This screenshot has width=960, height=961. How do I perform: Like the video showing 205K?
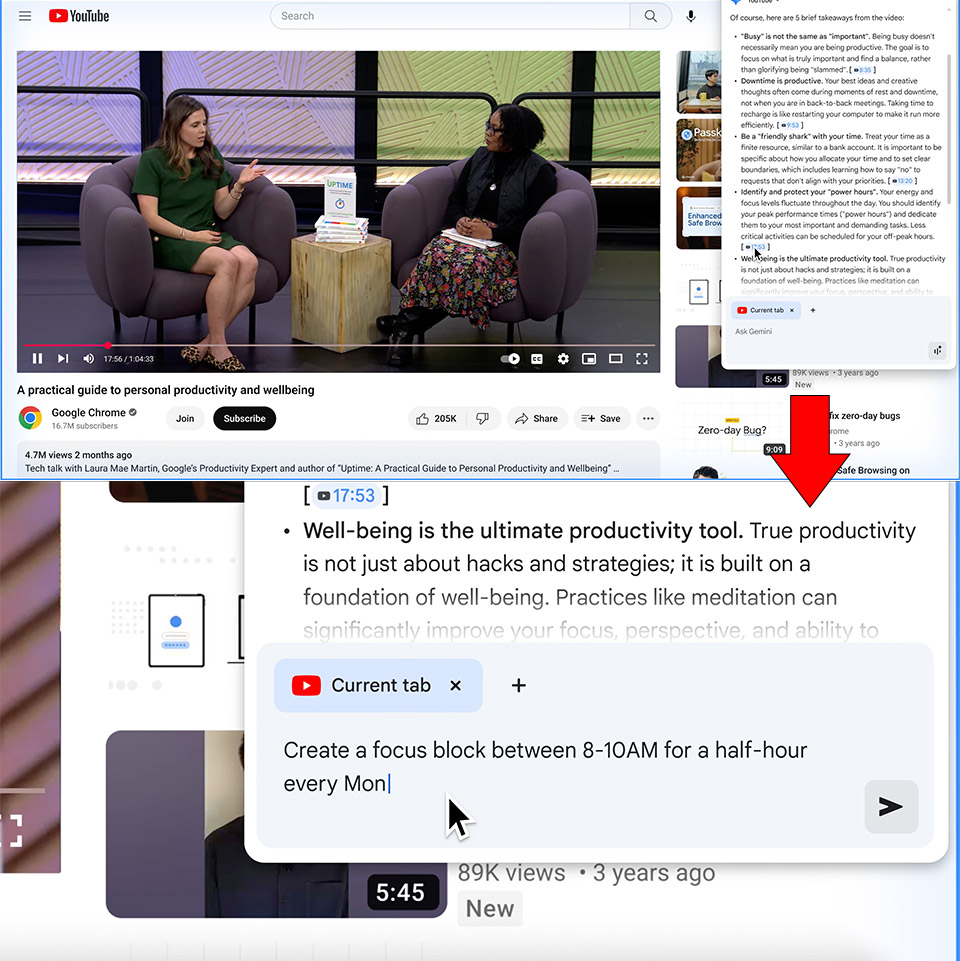pyautogui.click(x=436, y=419)
